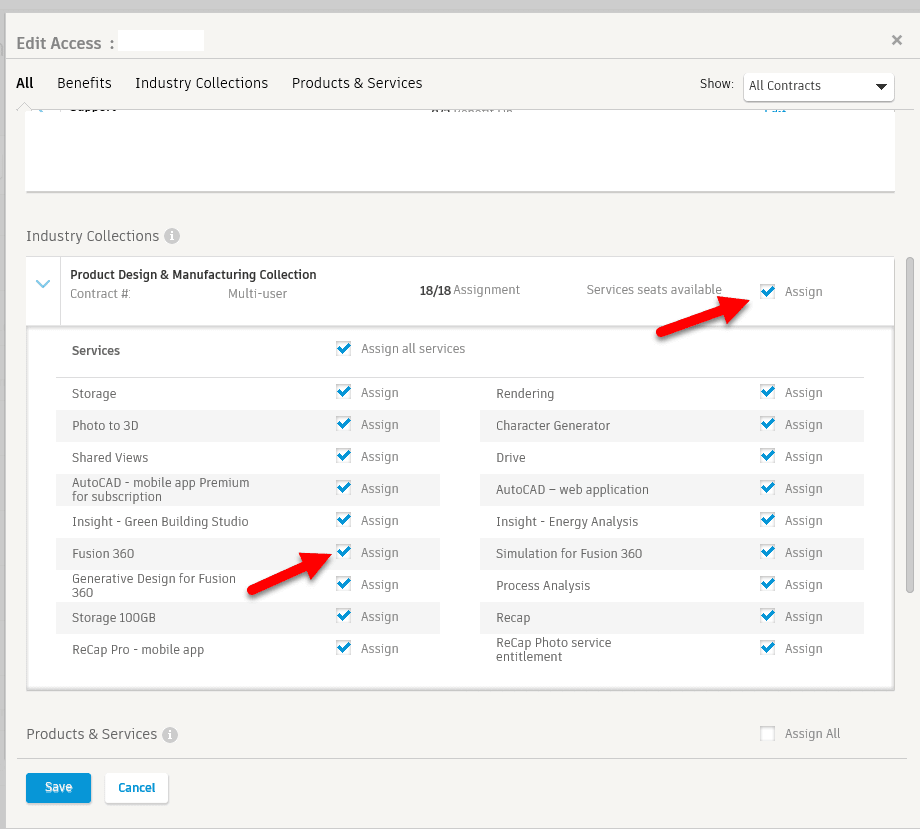
Task: Uncheck Assign for the collection contract
Action: click(767, 292)
